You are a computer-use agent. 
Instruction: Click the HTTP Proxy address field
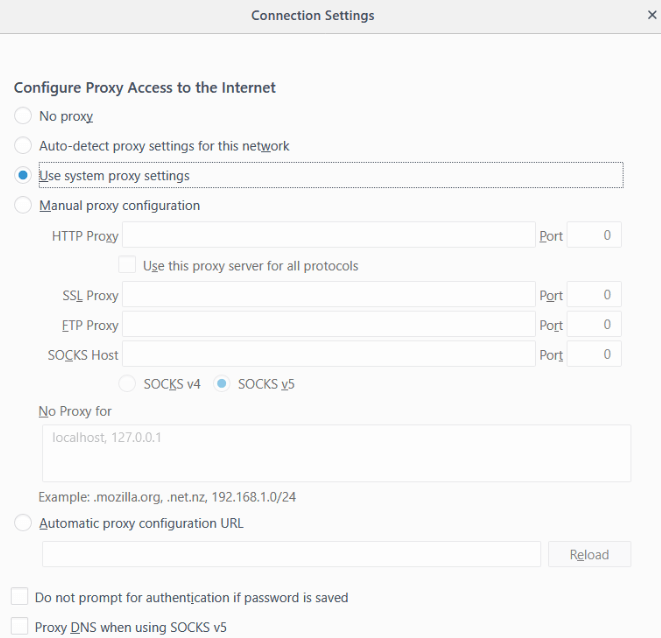(328, 236)
